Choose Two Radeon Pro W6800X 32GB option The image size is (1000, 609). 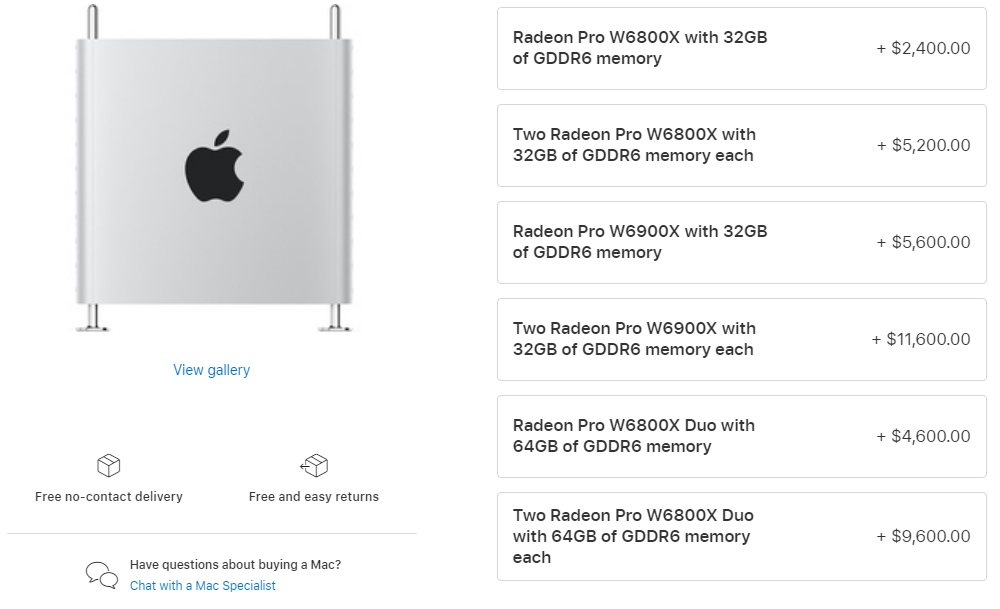741,145
